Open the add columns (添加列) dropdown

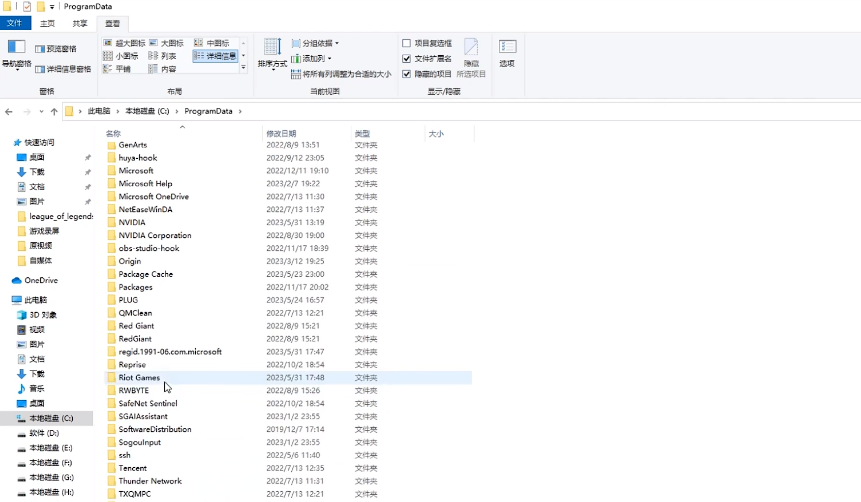tap(311, 58)
